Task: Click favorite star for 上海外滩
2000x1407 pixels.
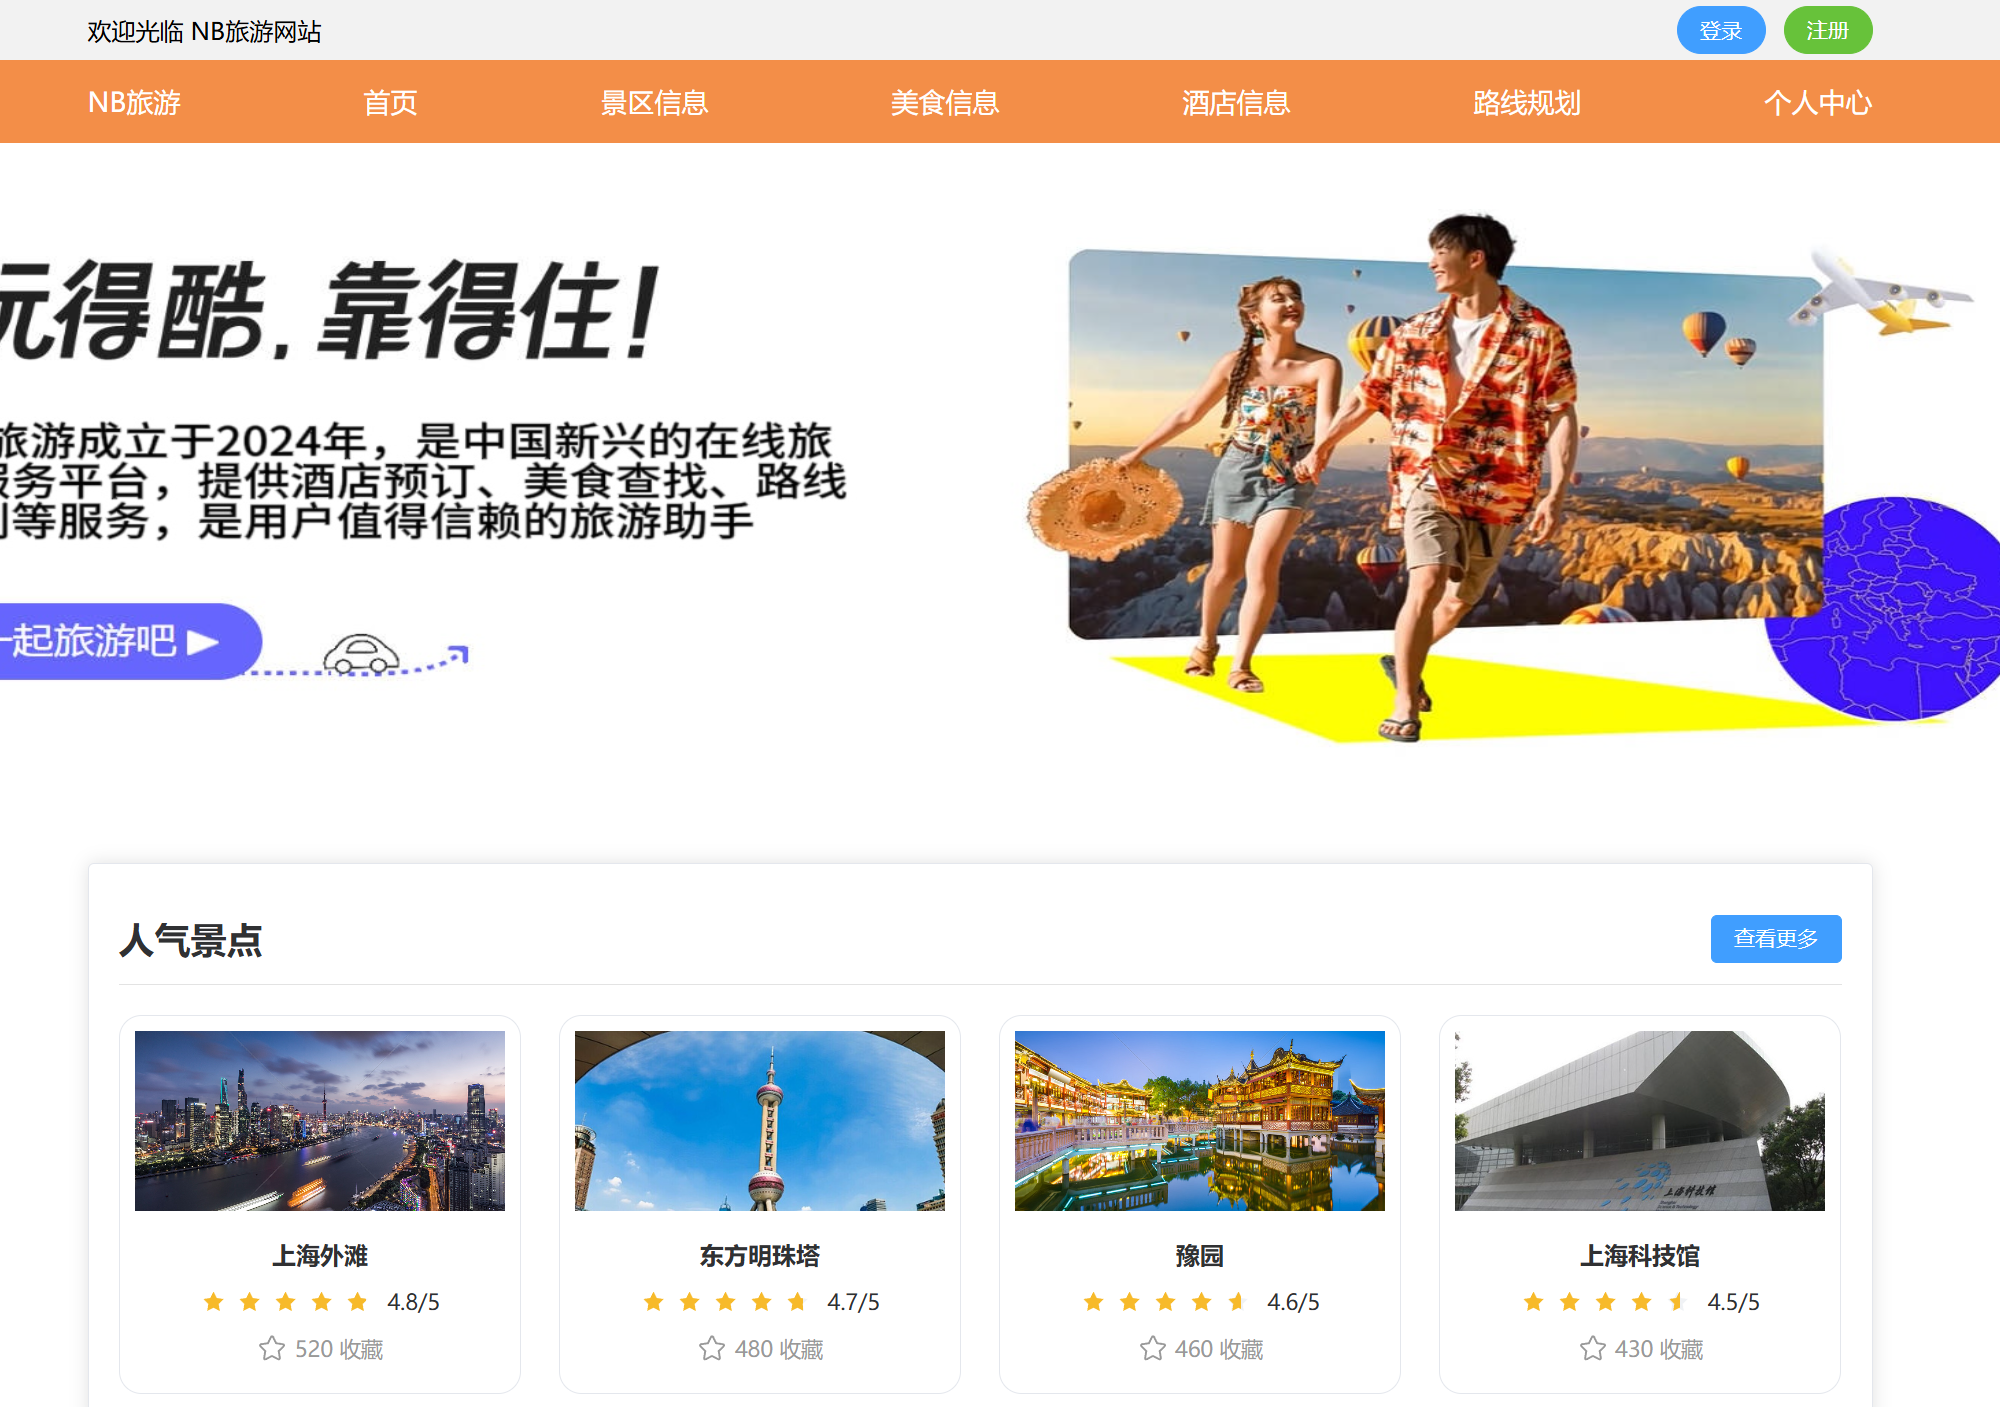Action: (272, 1349)
